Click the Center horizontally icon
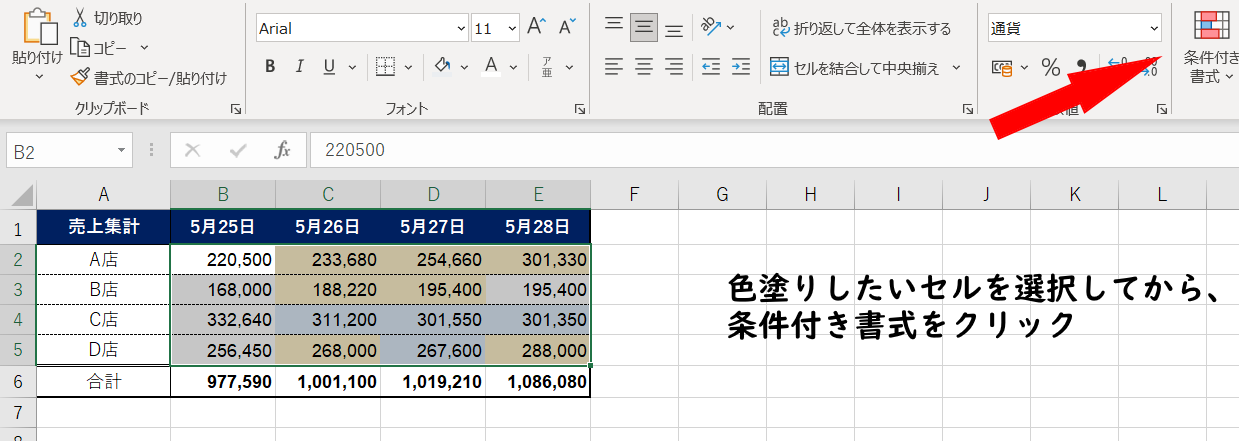 click(x=644, y=67)
